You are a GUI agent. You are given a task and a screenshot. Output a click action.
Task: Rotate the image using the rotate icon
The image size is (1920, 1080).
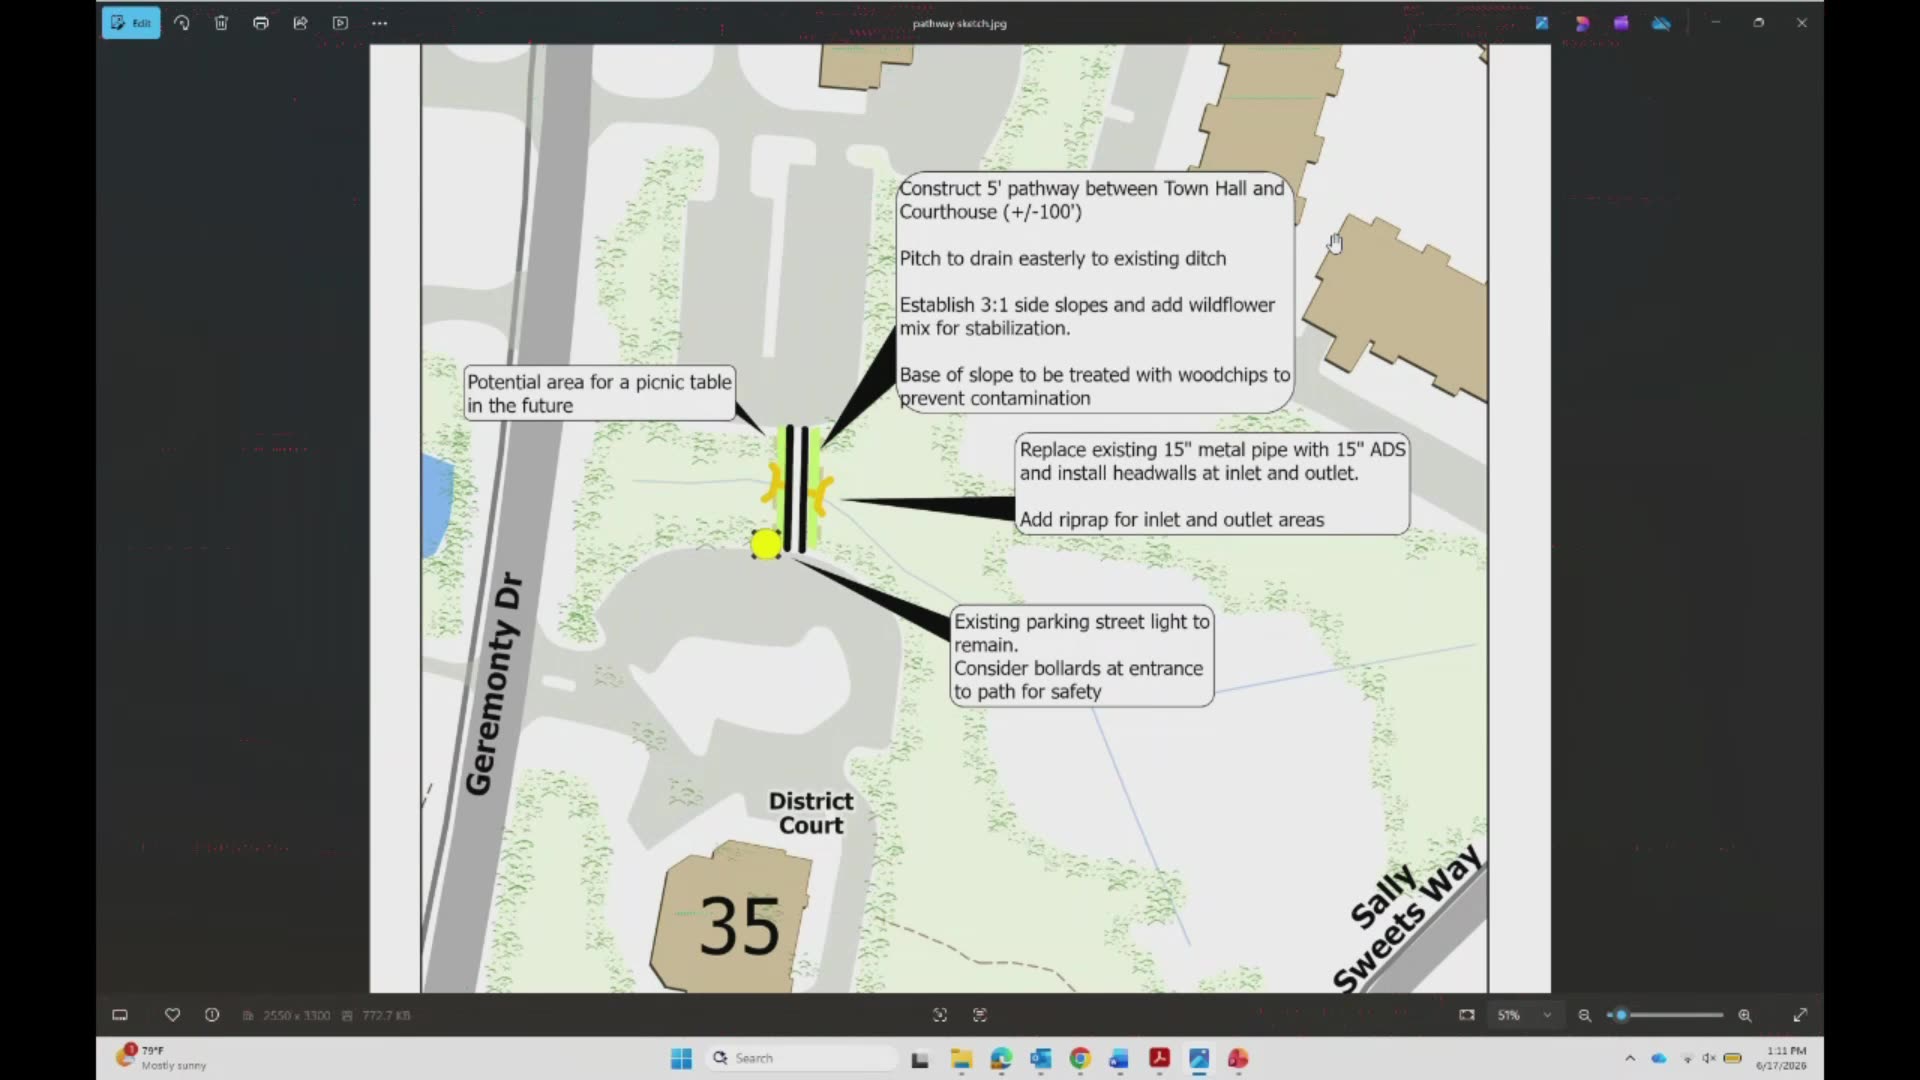[182, 23]
